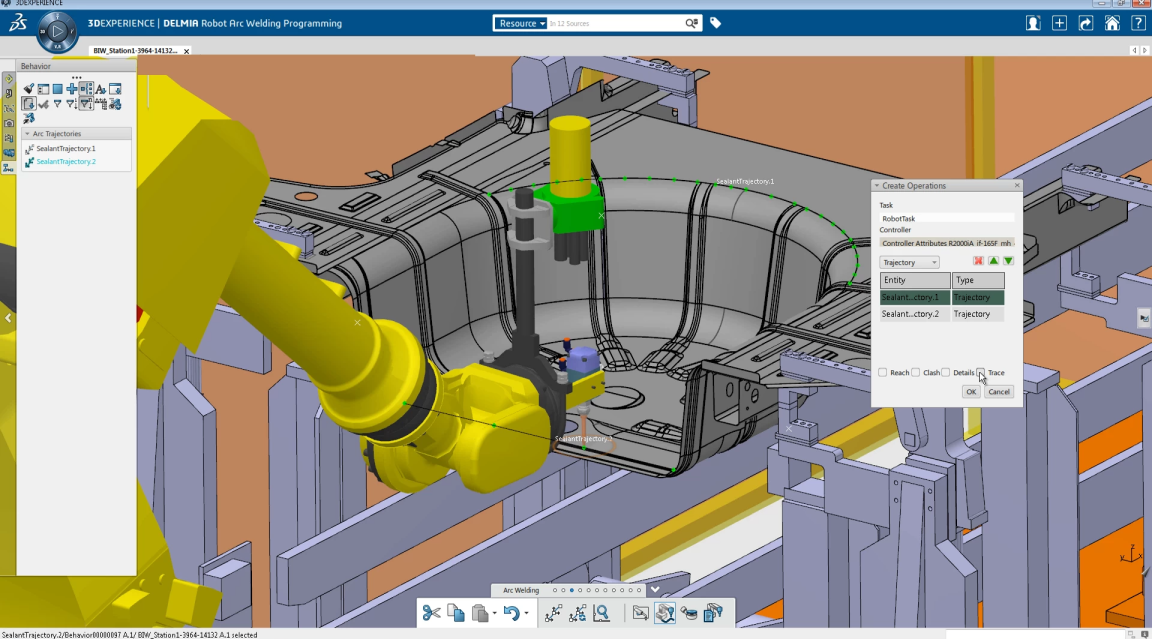Image resolution: width=1152 pixels, height=639 pixels.
Task: Open the home icon in top bar
Action: click(1111, 23)
